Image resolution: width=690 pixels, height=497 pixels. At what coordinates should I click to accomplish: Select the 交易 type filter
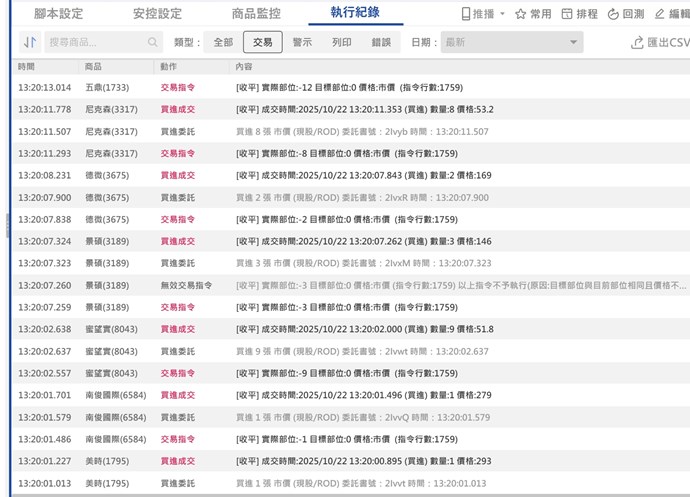tap(262, 43)
